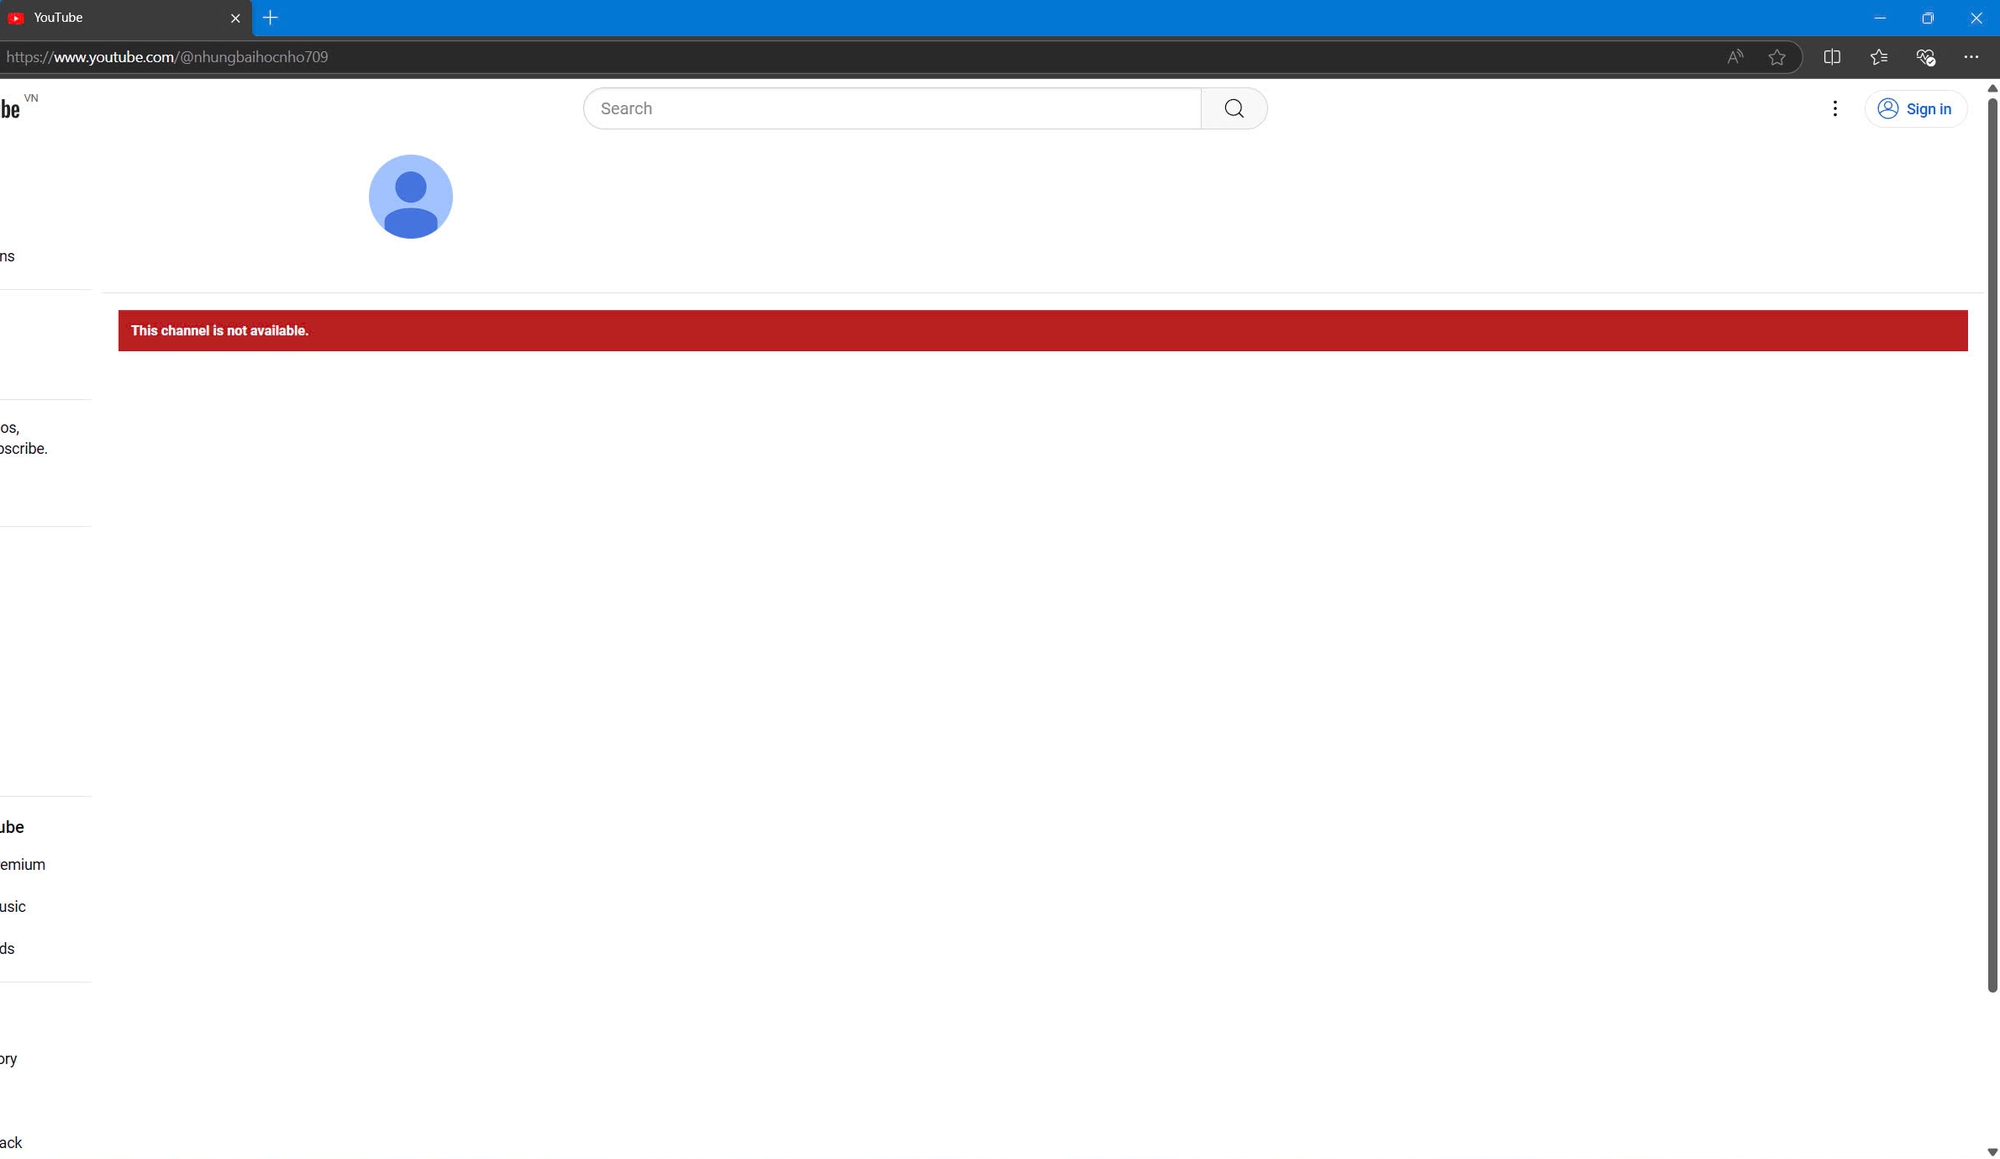The height and width of the screenshot is (1159, 2000).
Task: Click browser page translate icon
Action: [x=1735, y=57]
